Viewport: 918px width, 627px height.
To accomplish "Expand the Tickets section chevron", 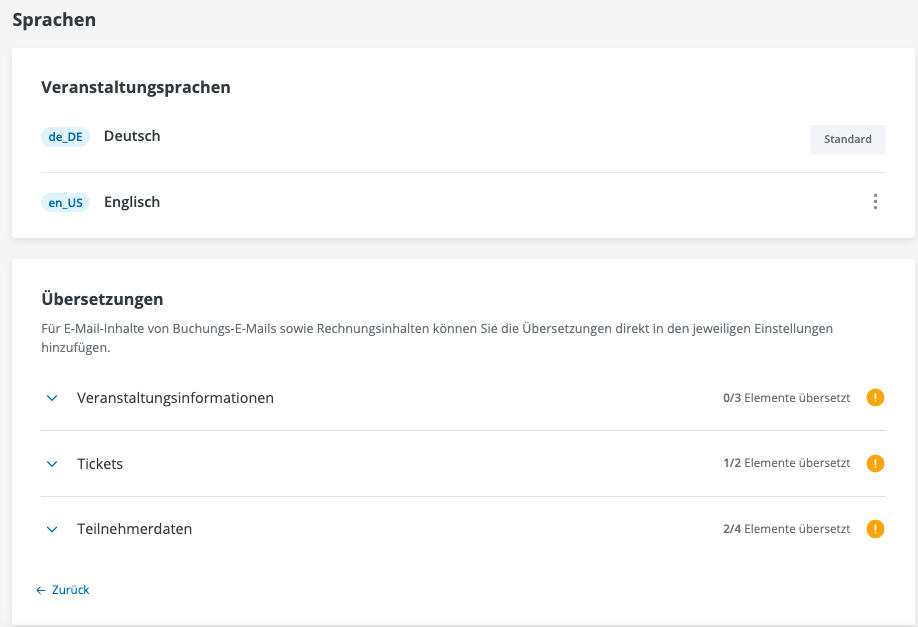I will pyautogui.click(x=52, y=464).
